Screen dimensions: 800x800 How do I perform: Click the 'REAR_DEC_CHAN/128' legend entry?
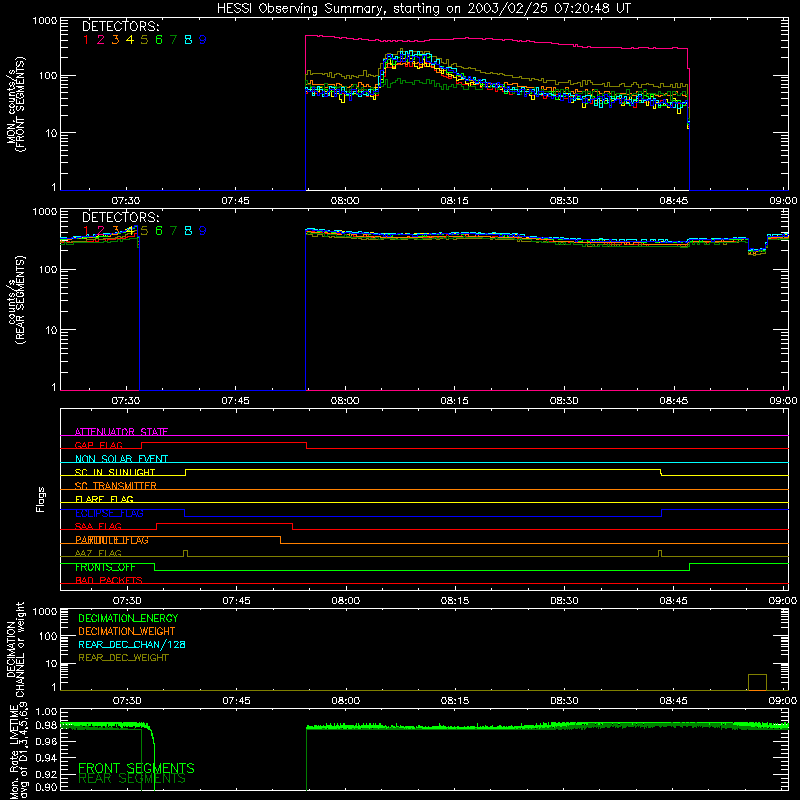[x=132, y=645]
